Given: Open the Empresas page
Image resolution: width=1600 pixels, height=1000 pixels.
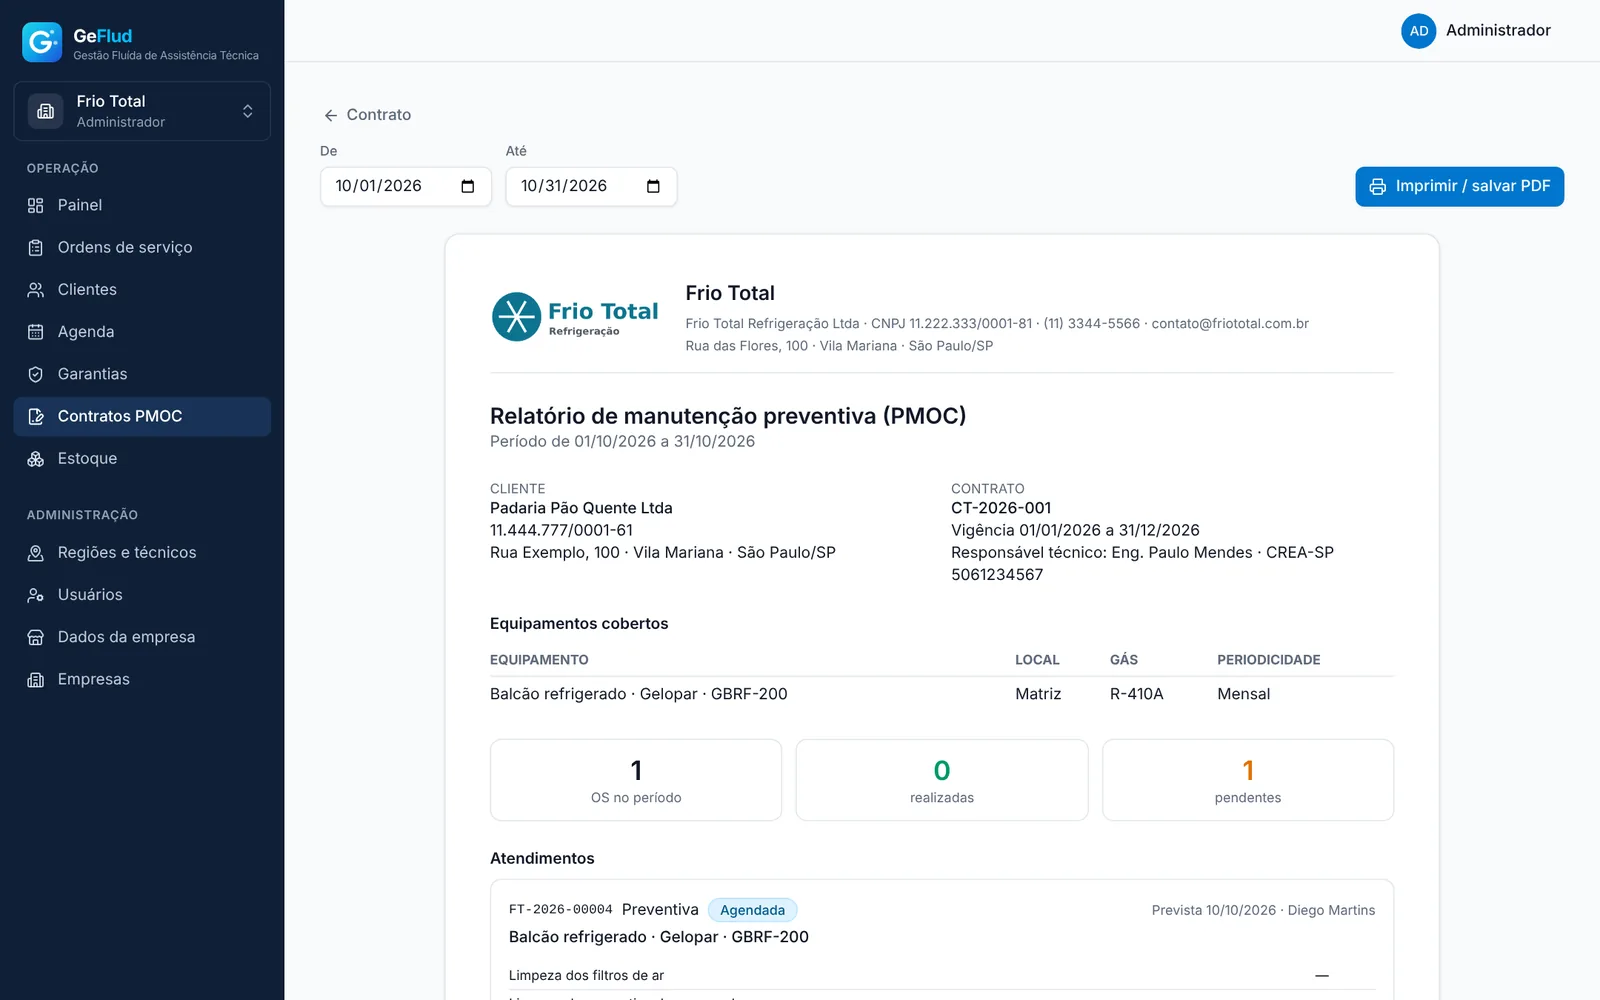Looking at the screenshot, I should [142, 679].
